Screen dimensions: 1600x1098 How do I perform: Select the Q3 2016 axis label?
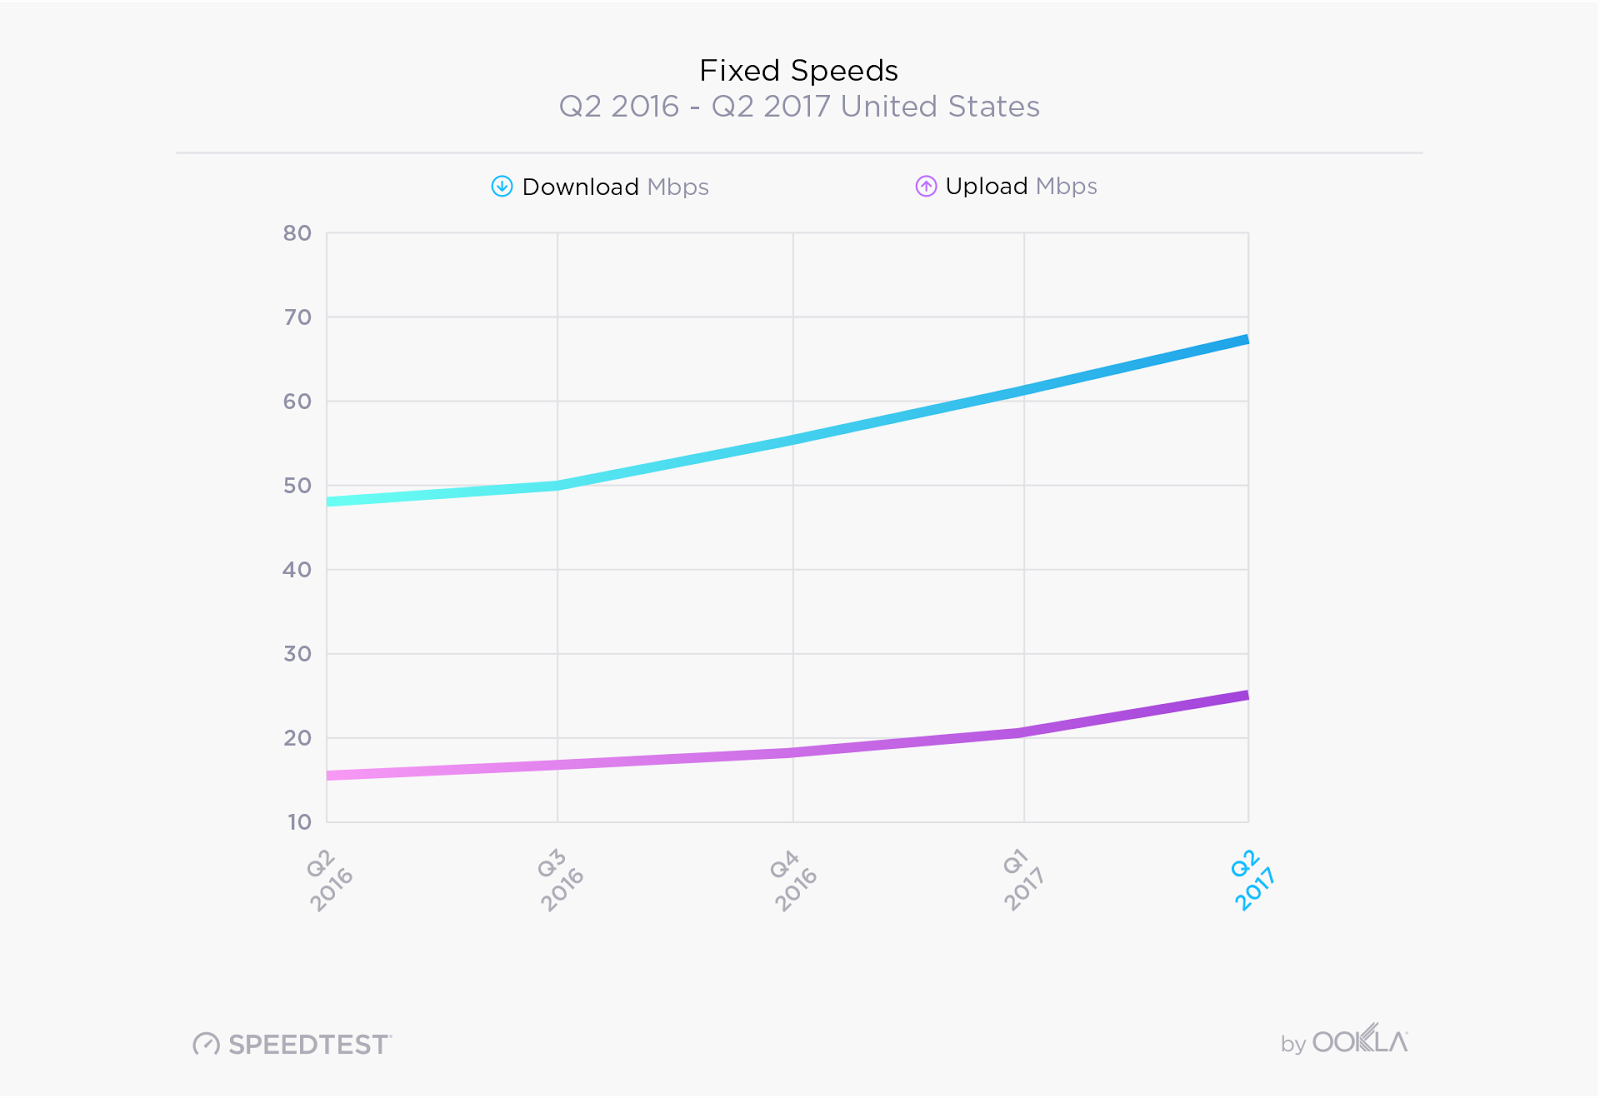(560, 879)
